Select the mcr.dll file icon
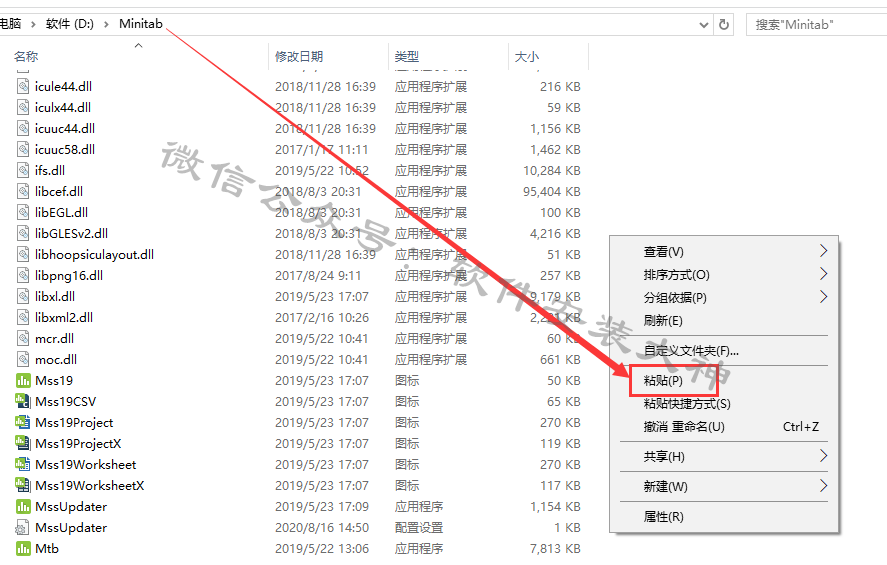 pyautogui.click(x=23, y=338)
